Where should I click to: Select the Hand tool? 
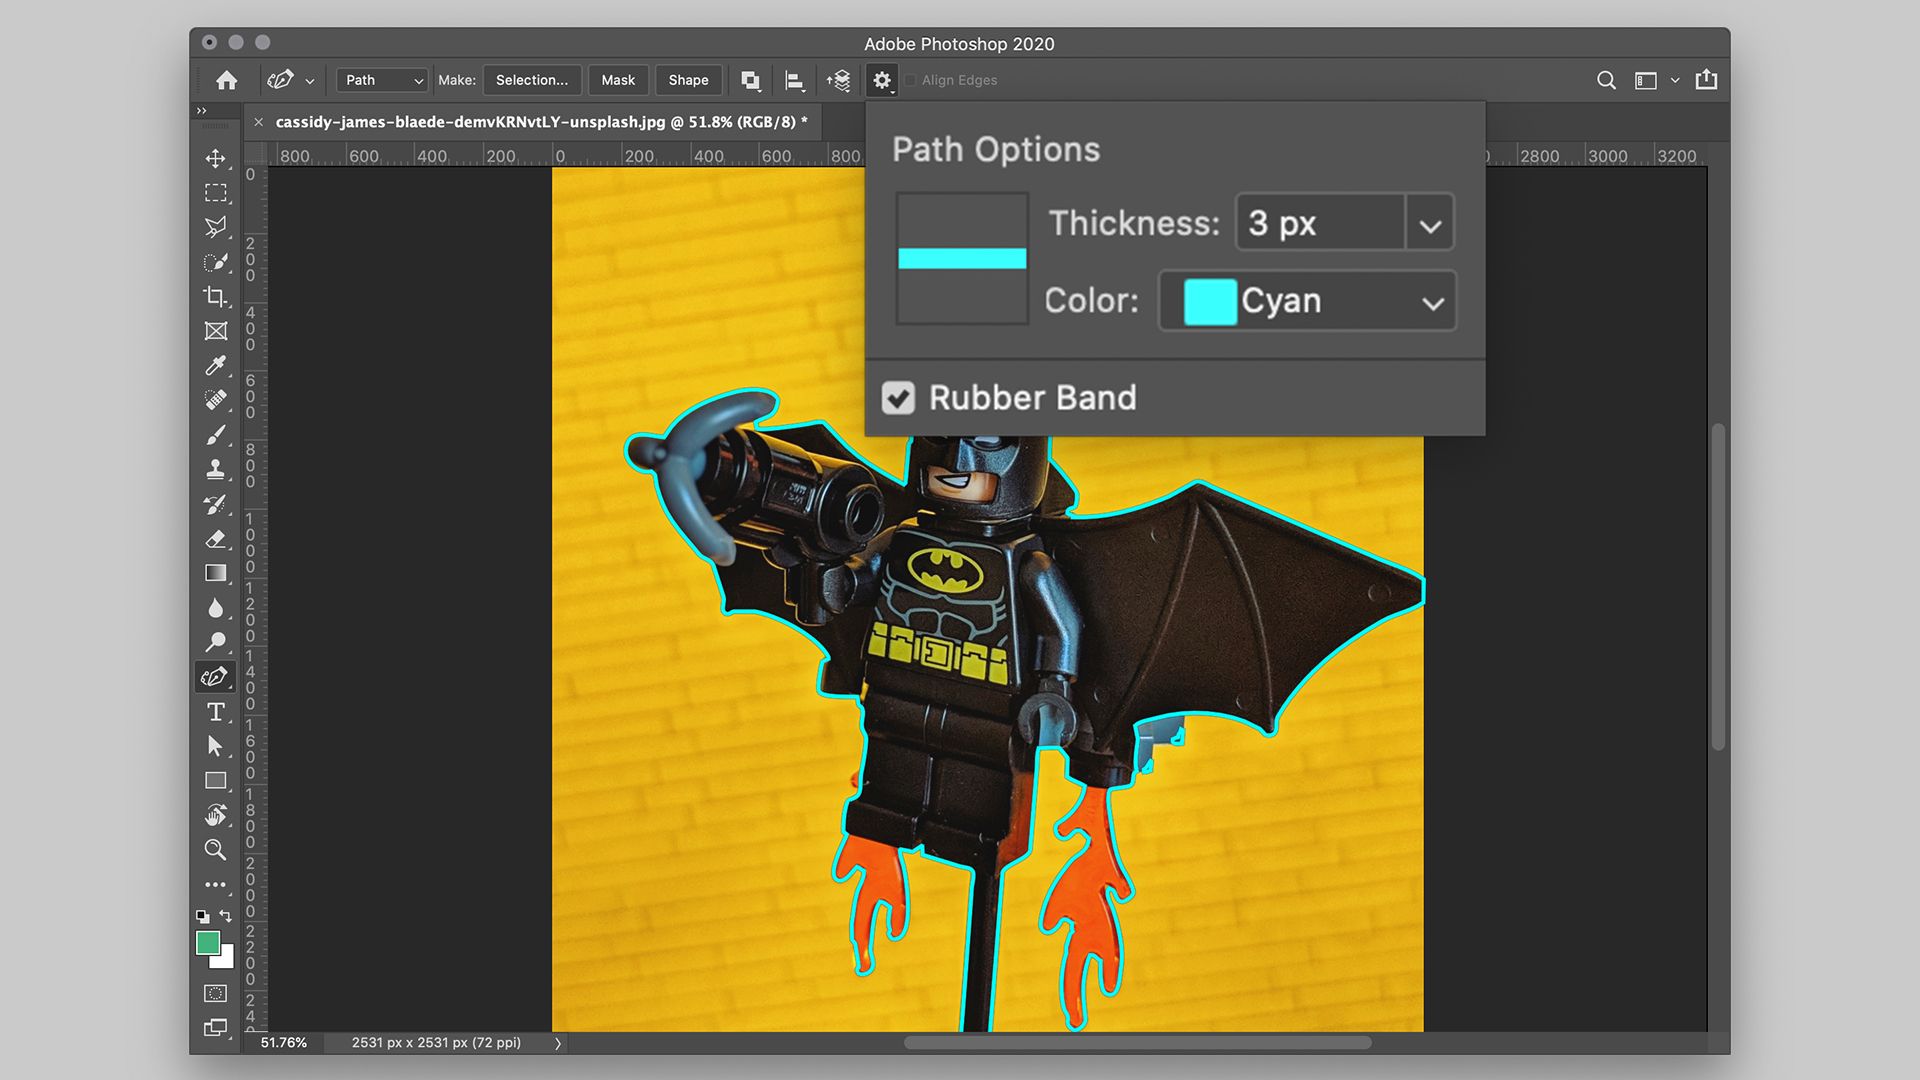215,815
